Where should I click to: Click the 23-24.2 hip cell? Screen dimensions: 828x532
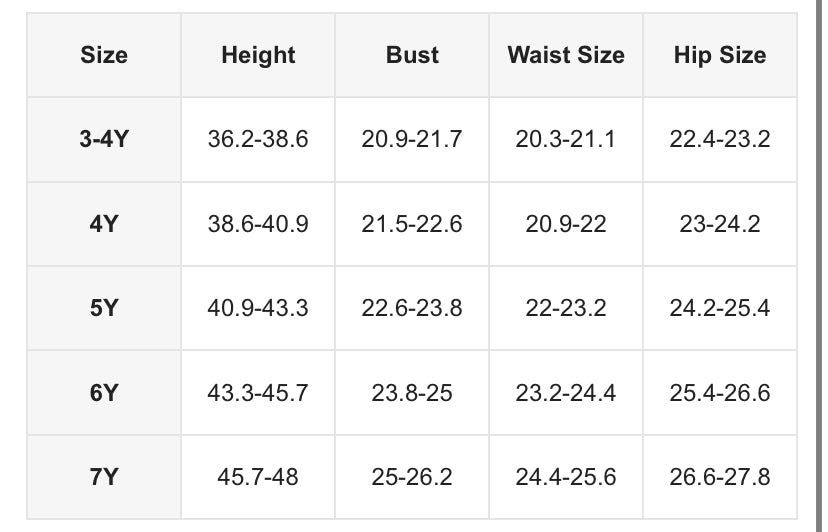pyautogui.click(x=720, y=224)
